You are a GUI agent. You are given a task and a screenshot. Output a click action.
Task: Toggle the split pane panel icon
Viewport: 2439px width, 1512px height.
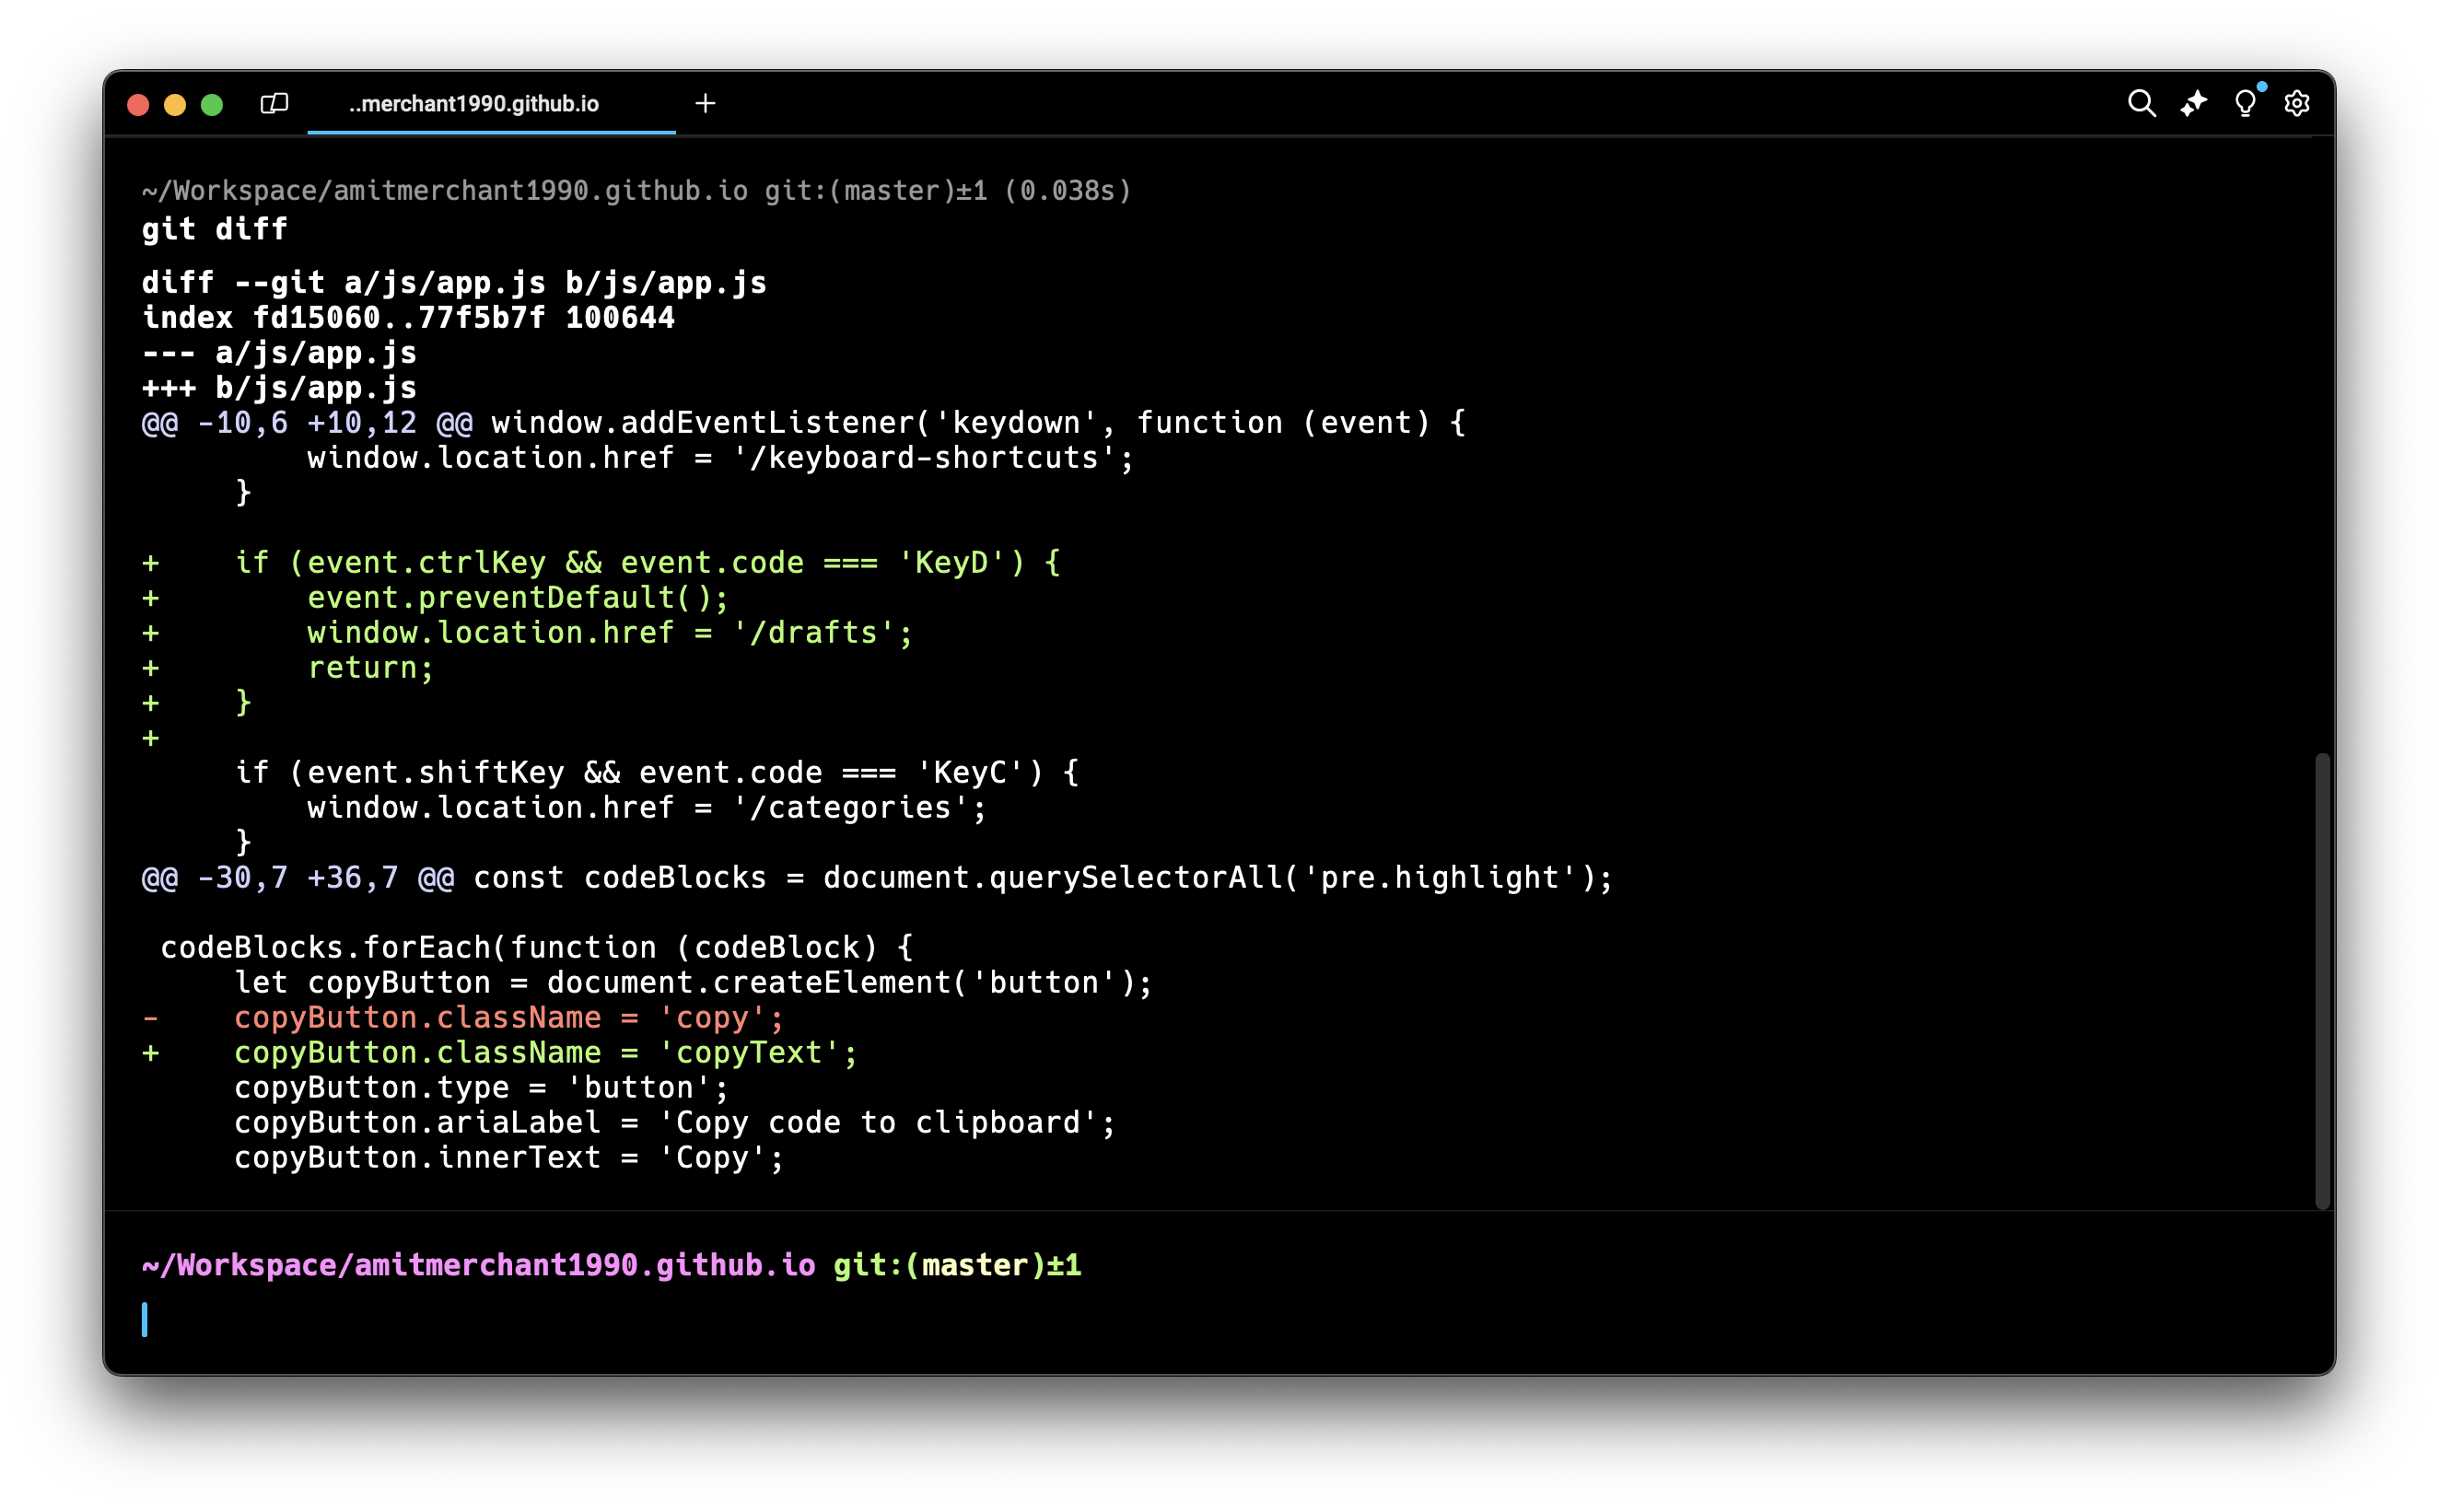274,104
